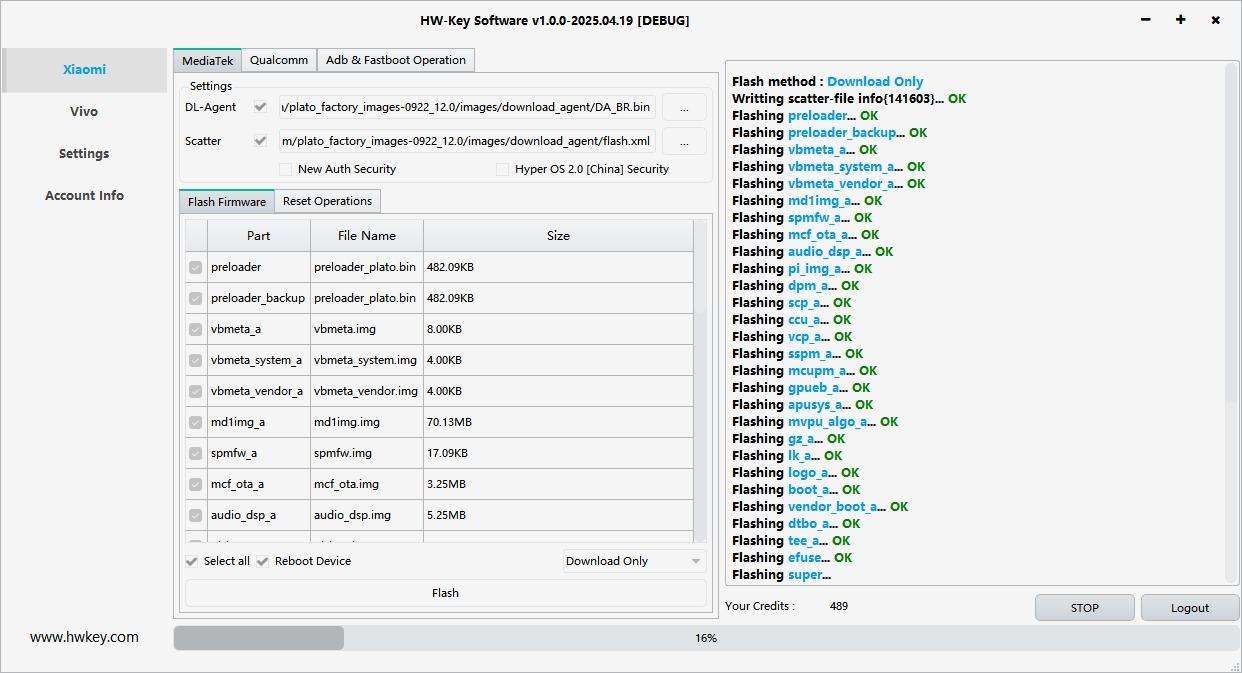Browse for Scatter file with ... button

click(684, 141)
